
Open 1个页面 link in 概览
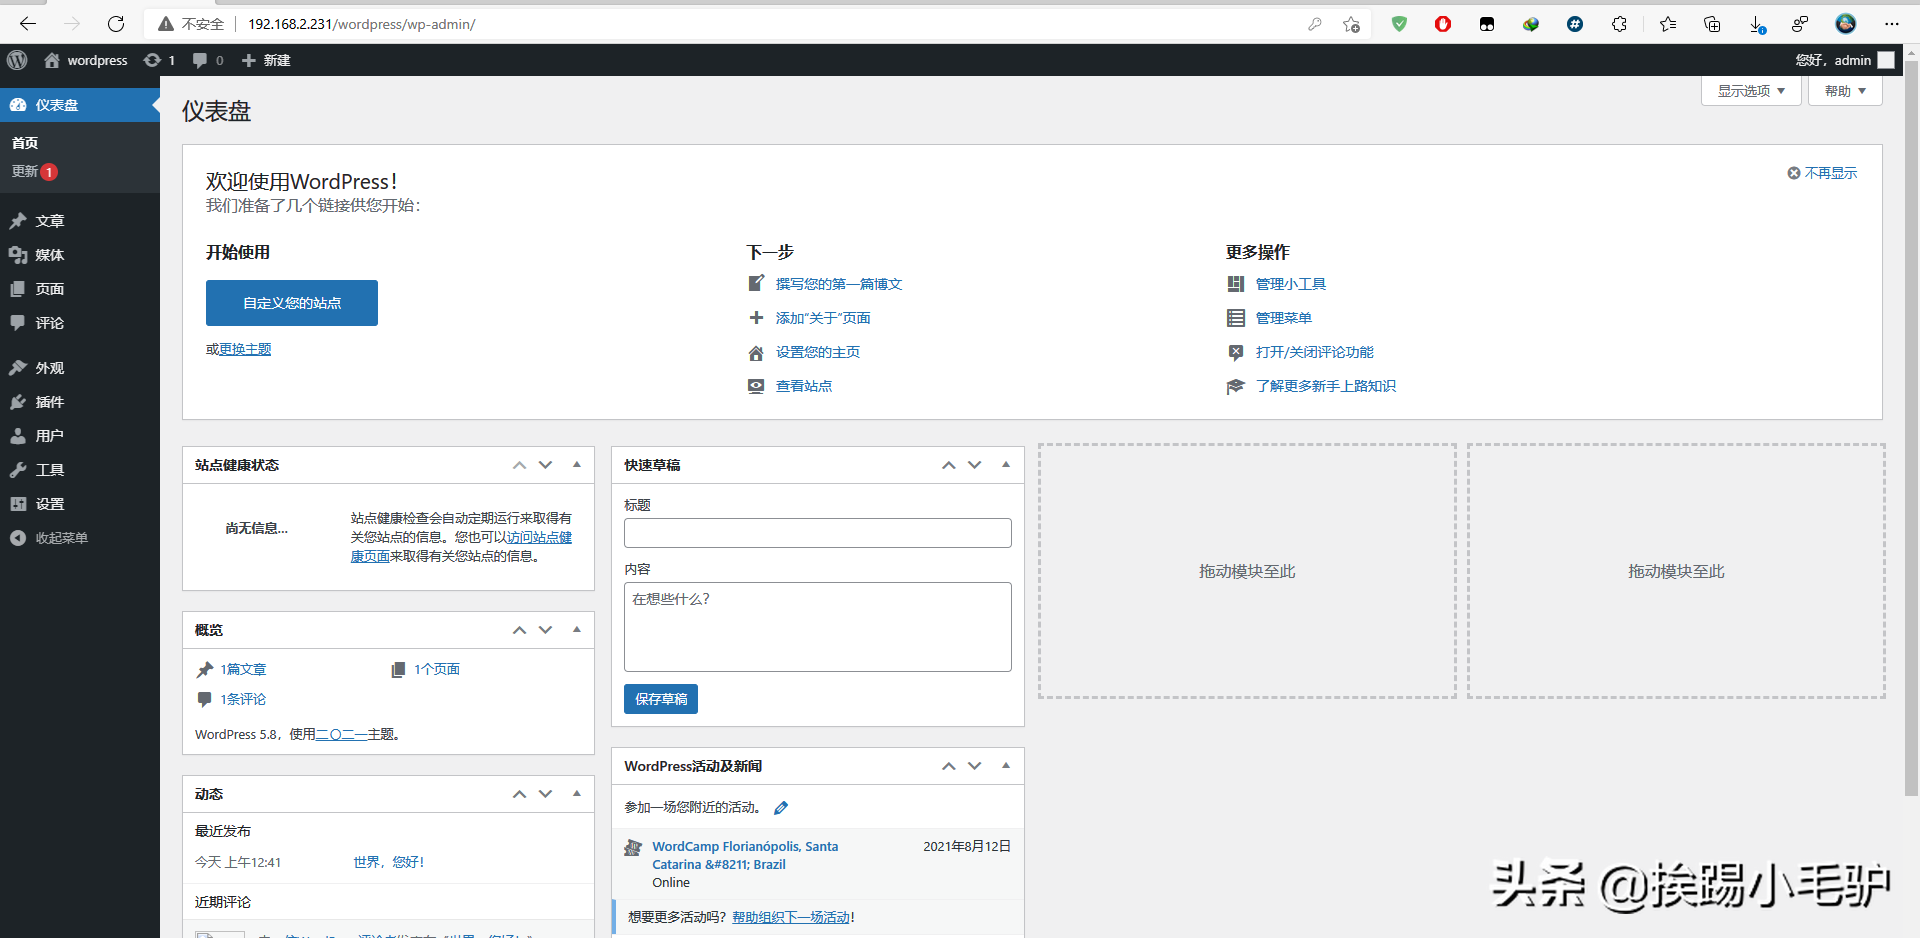tap(437, 669)
